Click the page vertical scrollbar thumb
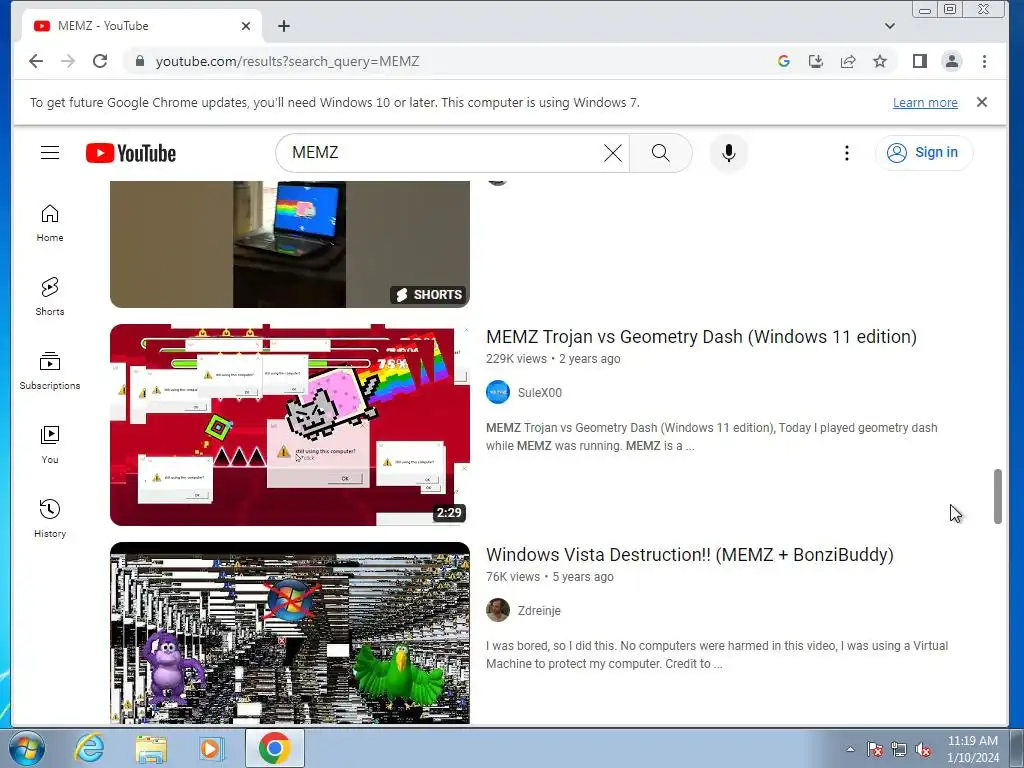This screenshot has height=768, width=1024. tap(997, 496)
